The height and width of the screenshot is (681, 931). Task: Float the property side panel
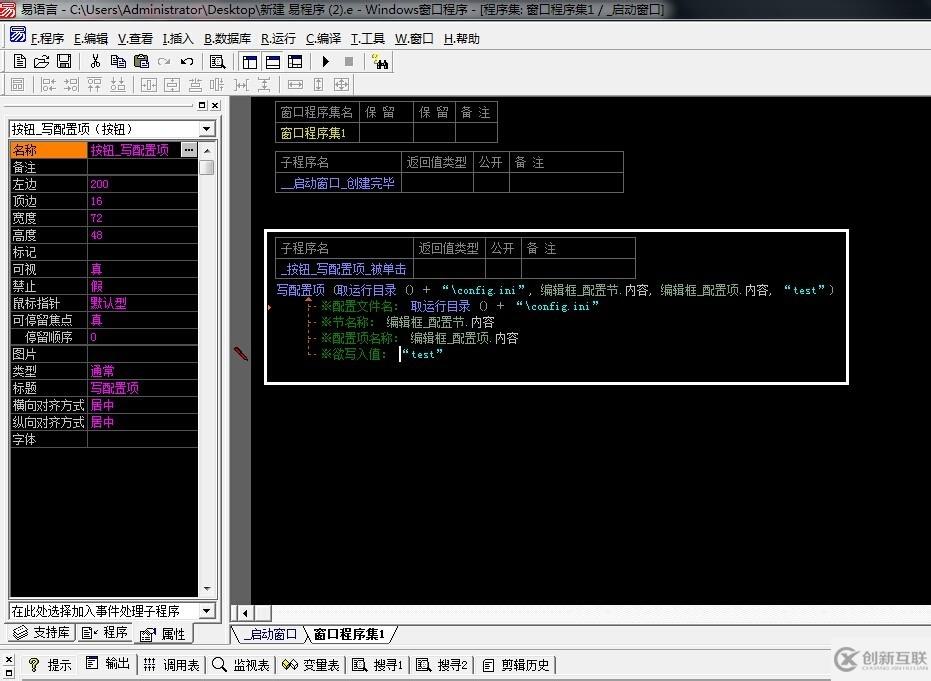point(202,105)
